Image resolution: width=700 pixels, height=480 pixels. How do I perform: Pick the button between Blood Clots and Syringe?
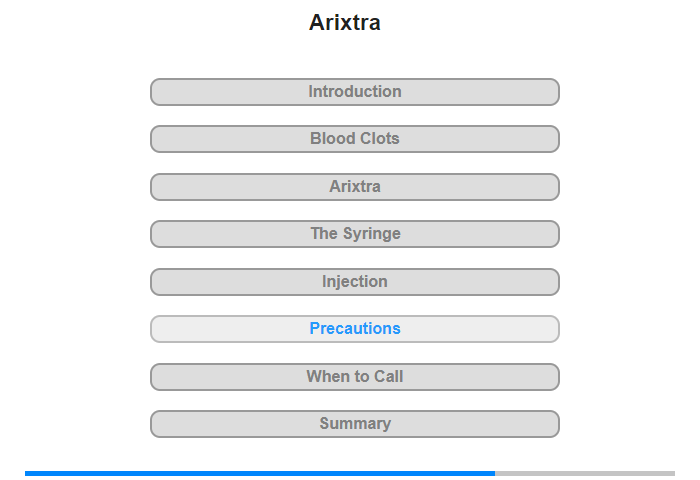(354, 187)
